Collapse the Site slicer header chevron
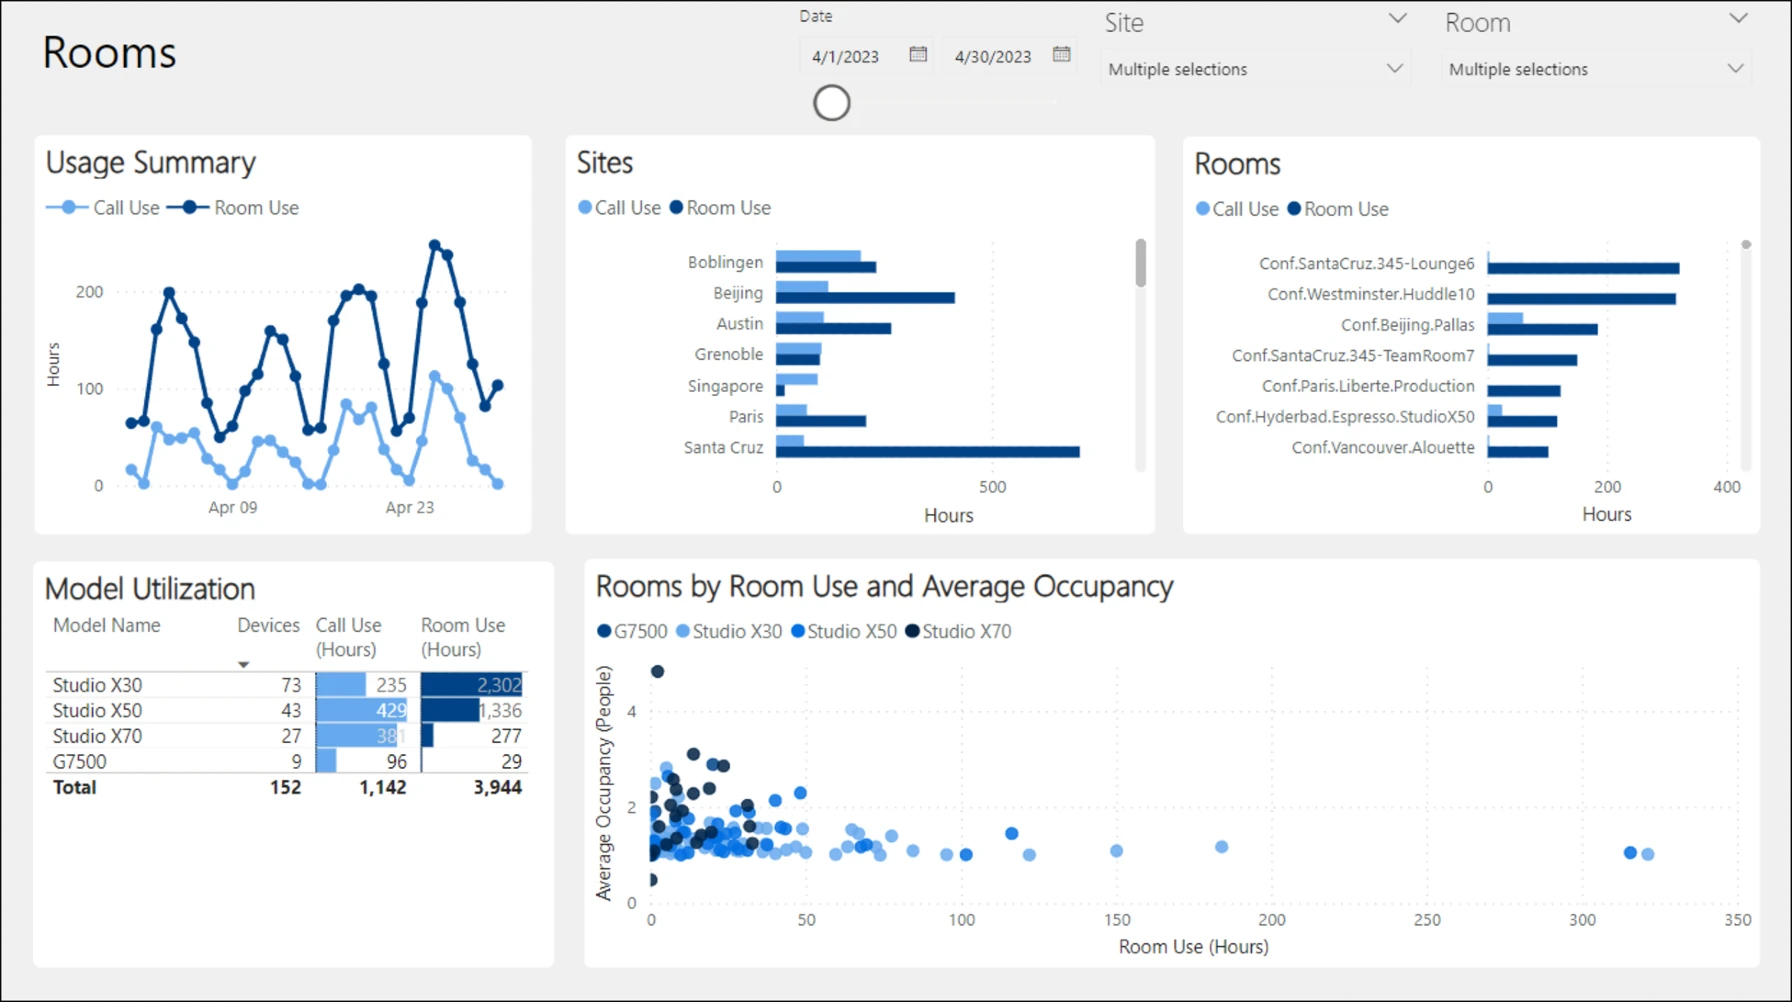 point(1397,19)
